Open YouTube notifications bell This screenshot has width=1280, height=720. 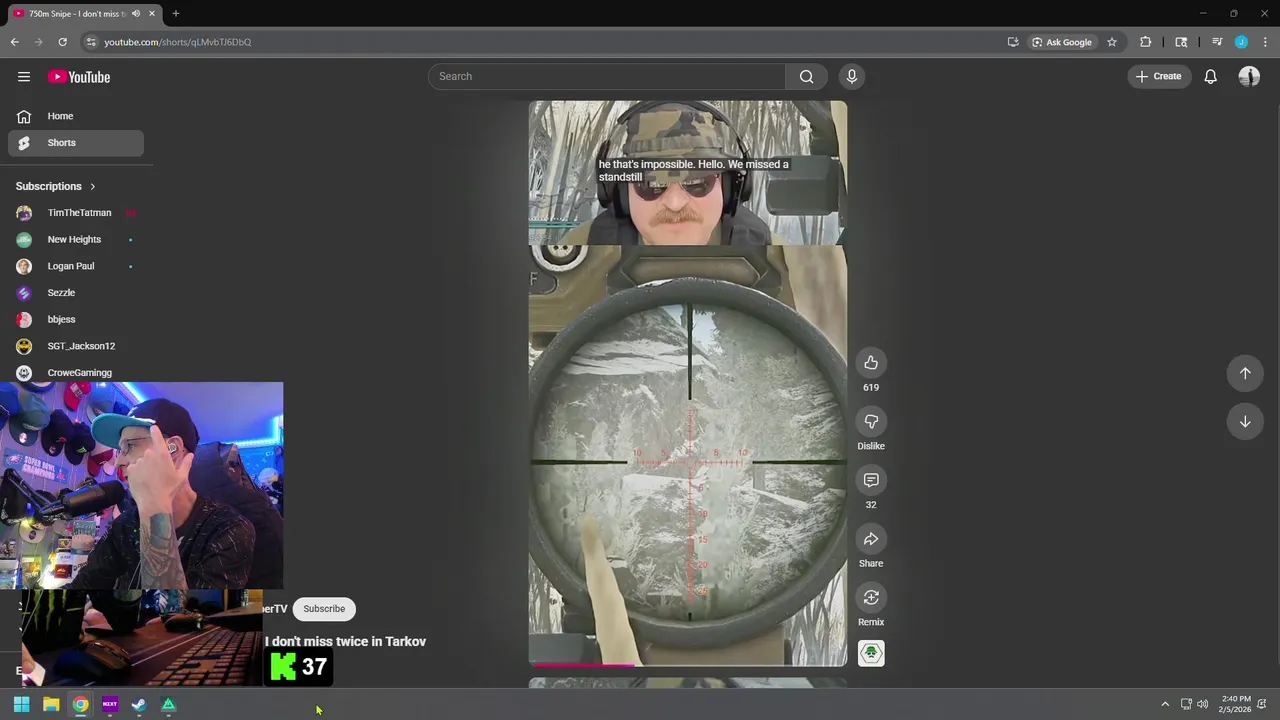pos(1210,77)
